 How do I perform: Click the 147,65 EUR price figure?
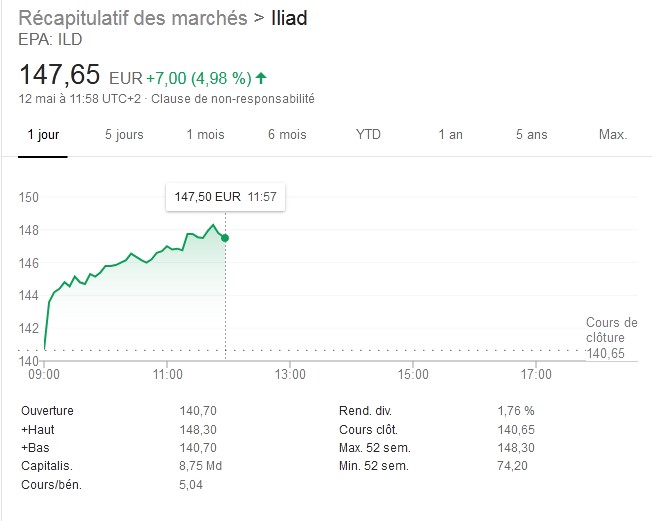[61, 75]
